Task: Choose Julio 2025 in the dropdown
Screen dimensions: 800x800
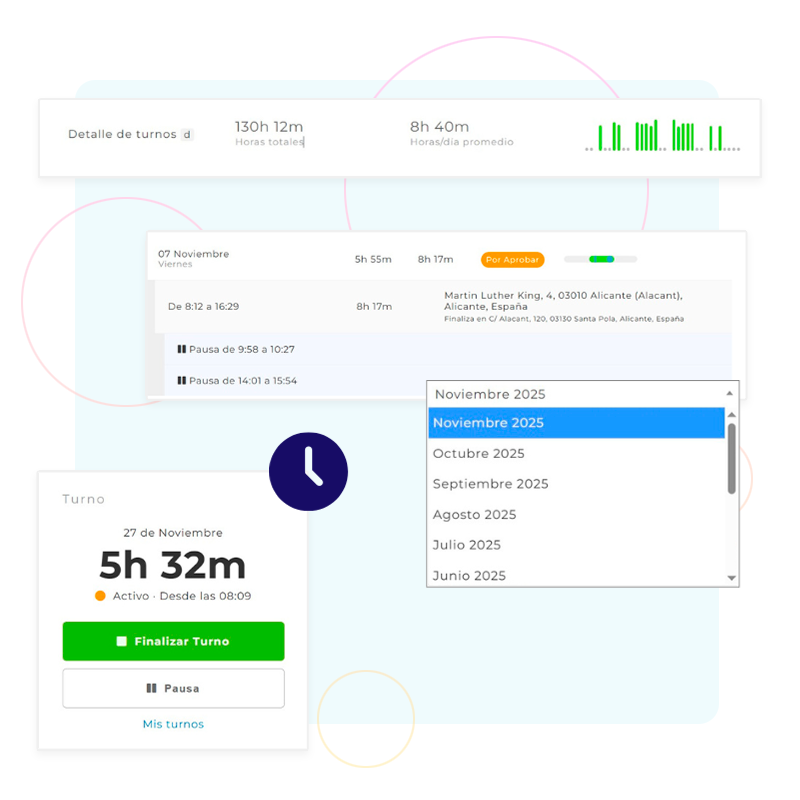Action: [x=467, y=545]
